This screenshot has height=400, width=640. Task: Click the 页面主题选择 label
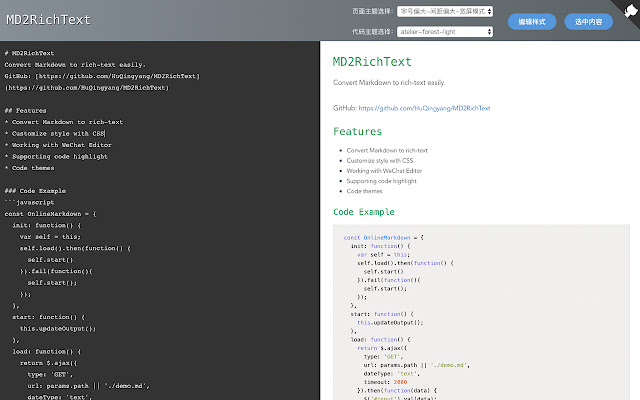pos(373,12)
